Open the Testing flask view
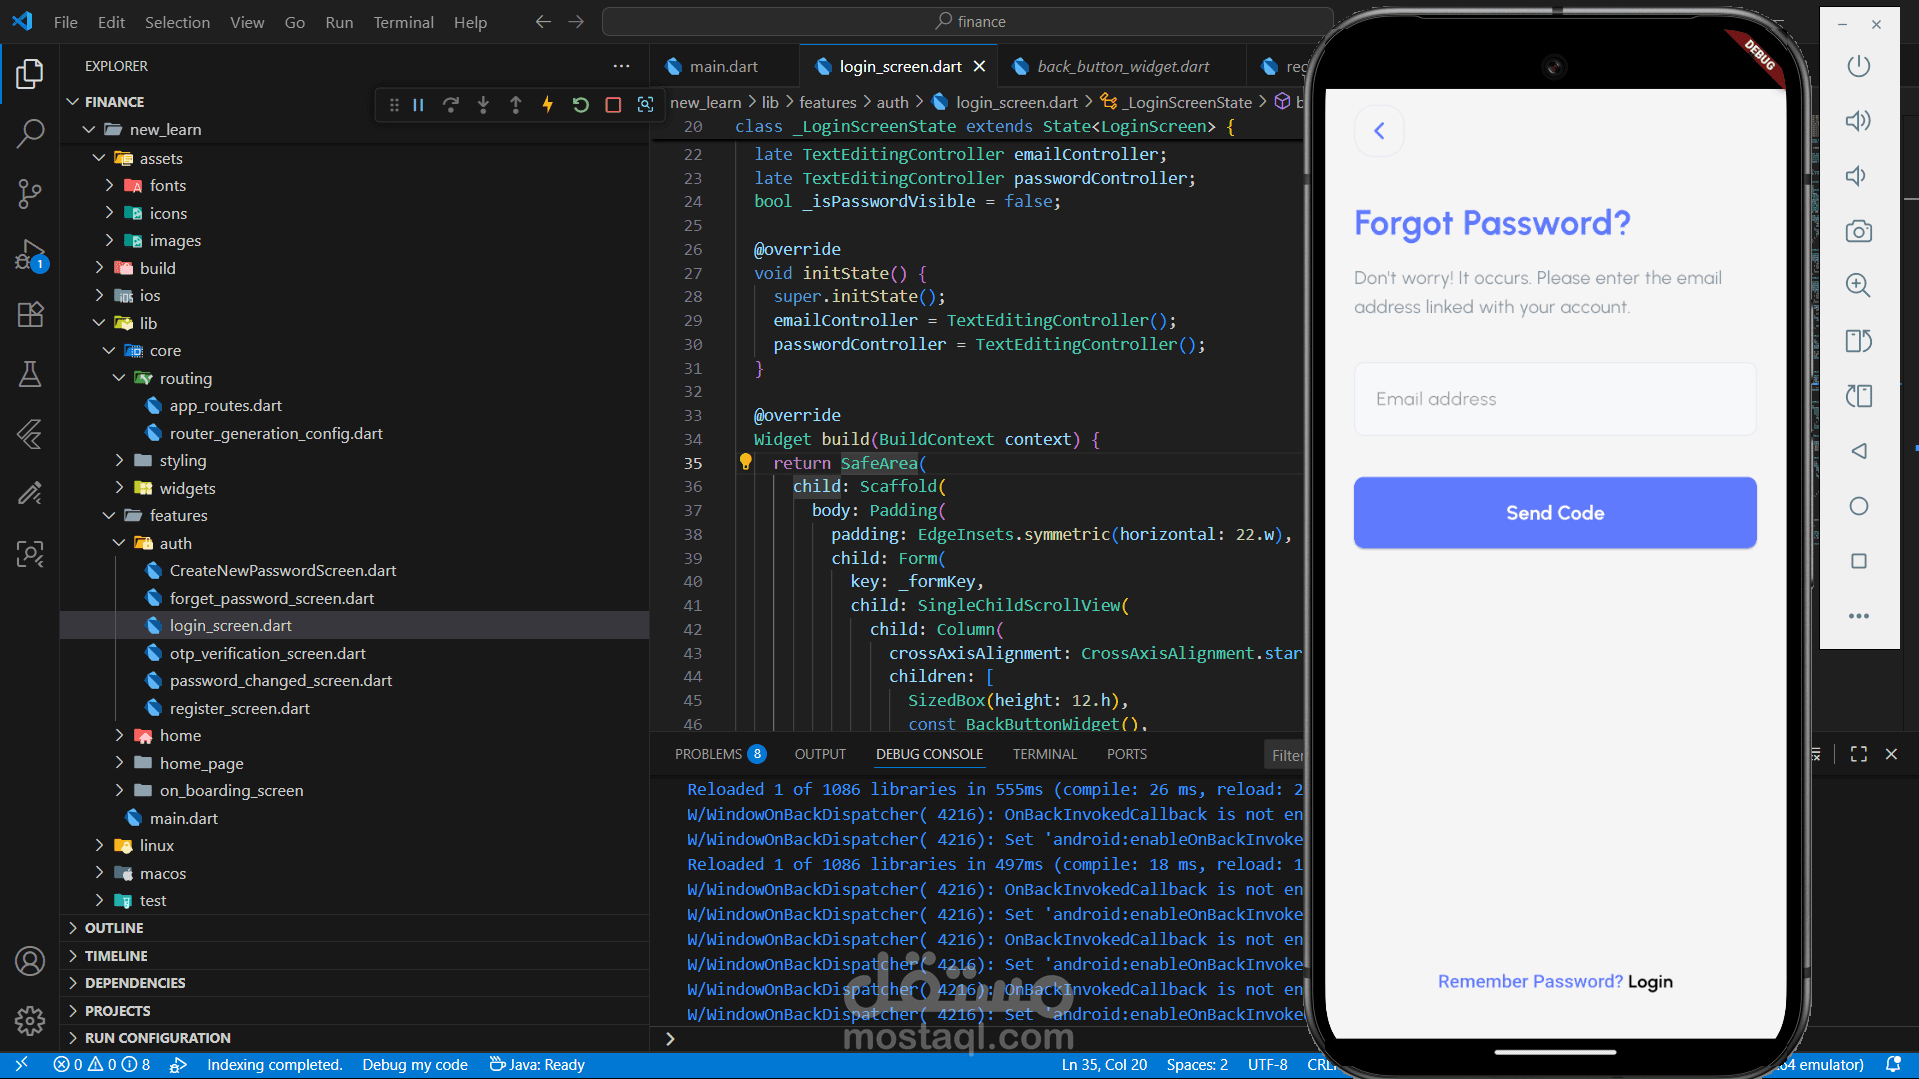1919x1079 pixels. (30, 374)
